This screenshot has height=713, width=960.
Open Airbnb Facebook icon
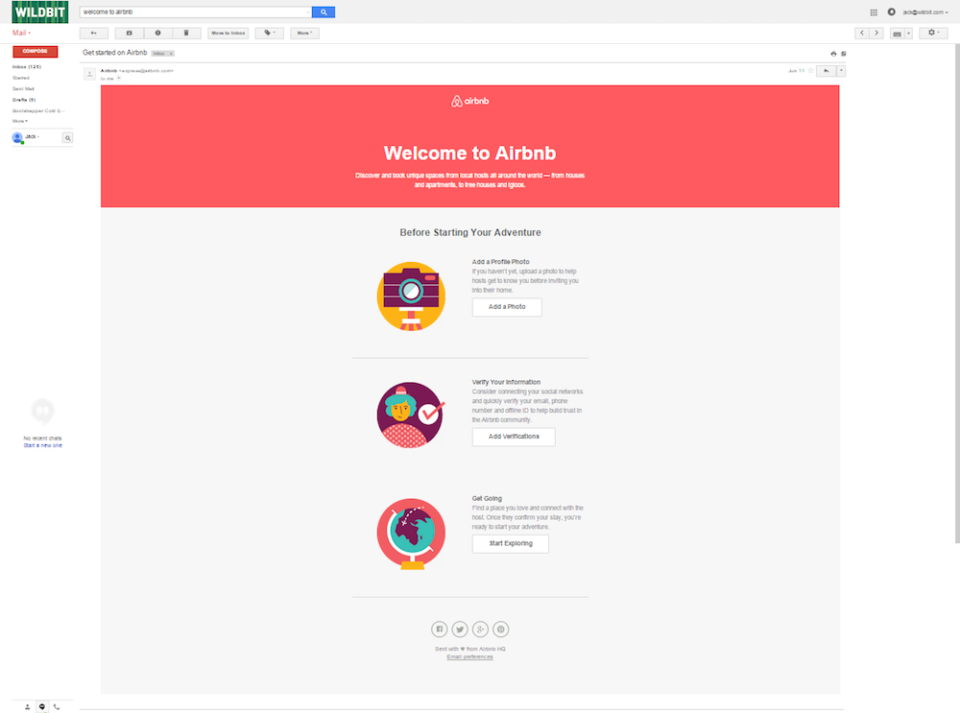(x=439, y=629)
